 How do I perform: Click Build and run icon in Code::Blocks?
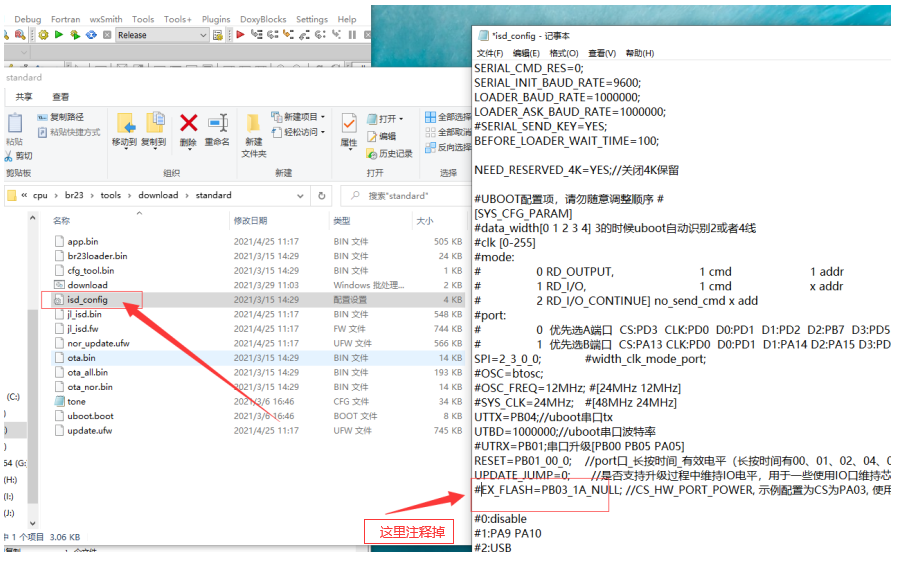(x=75, y=35)
